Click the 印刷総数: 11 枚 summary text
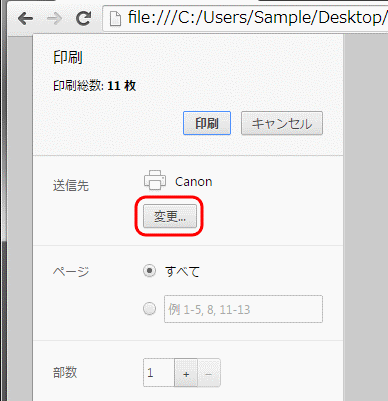 click(94, 86)
